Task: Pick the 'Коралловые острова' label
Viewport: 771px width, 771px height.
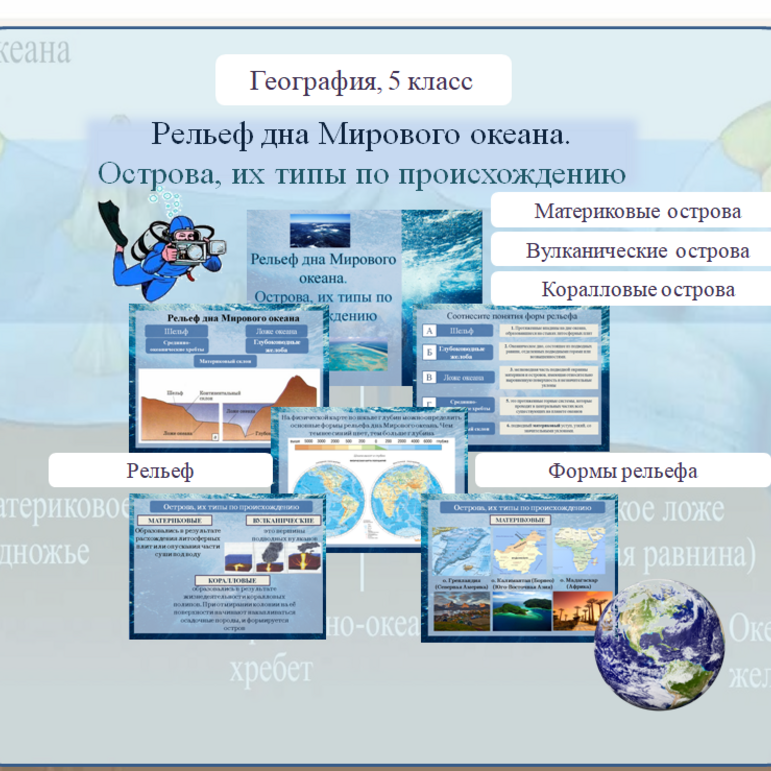Action: pos(637,290)
